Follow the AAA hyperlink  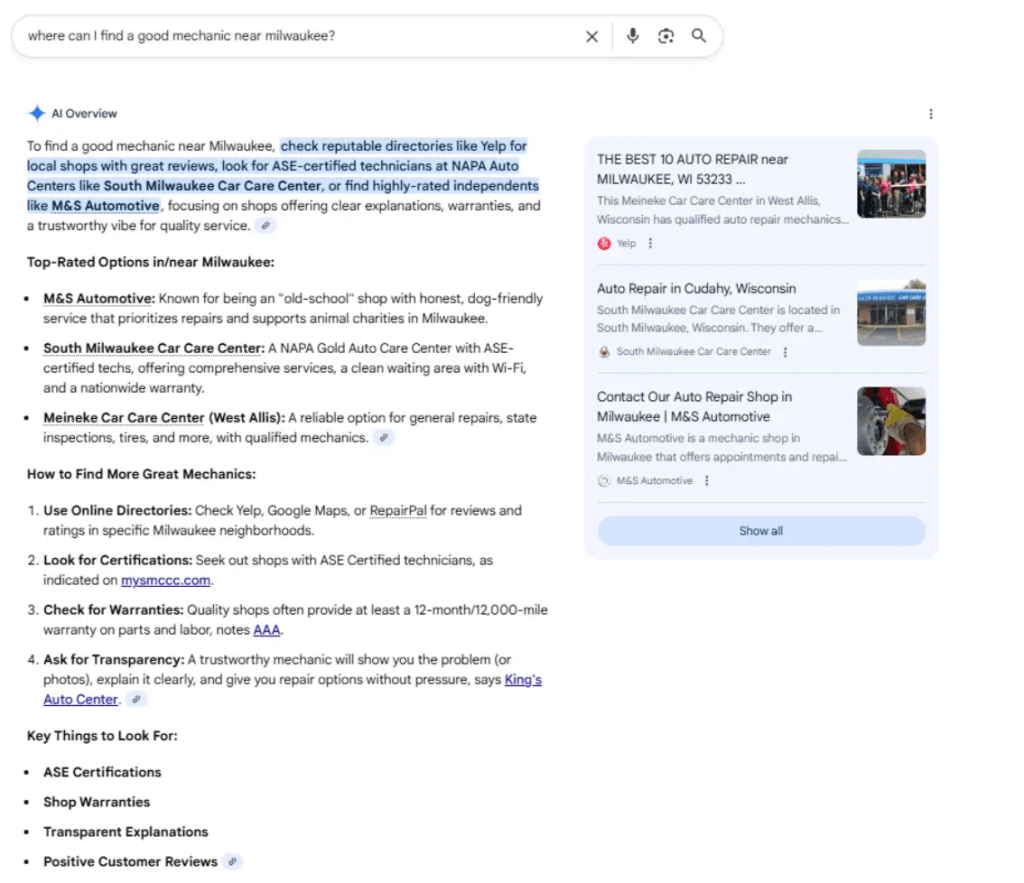[x=267, y=630]
